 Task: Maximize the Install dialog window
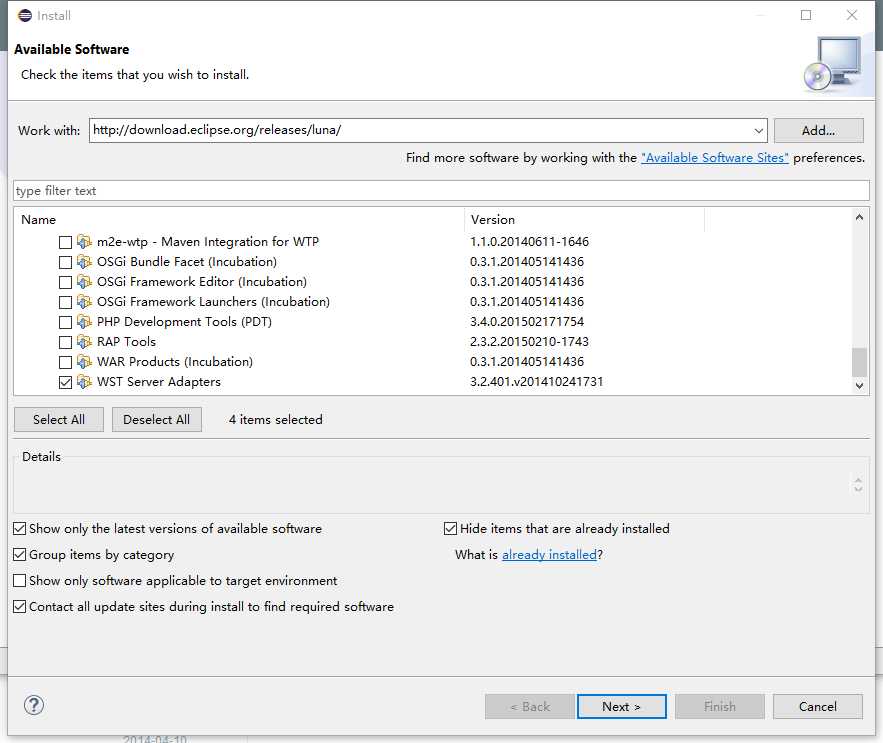point(806,15)
